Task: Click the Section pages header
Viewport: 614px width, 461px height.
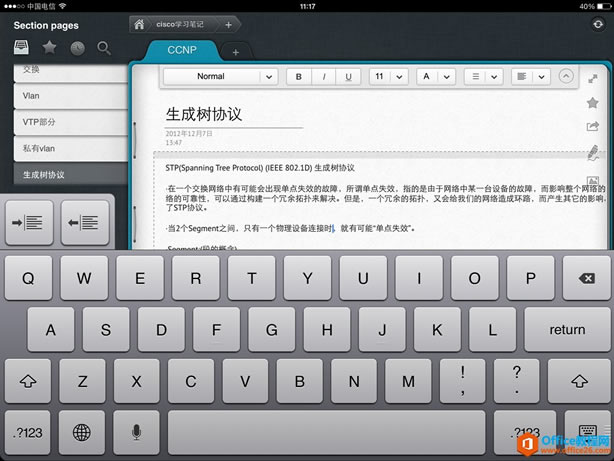Action: coord(46,25)
